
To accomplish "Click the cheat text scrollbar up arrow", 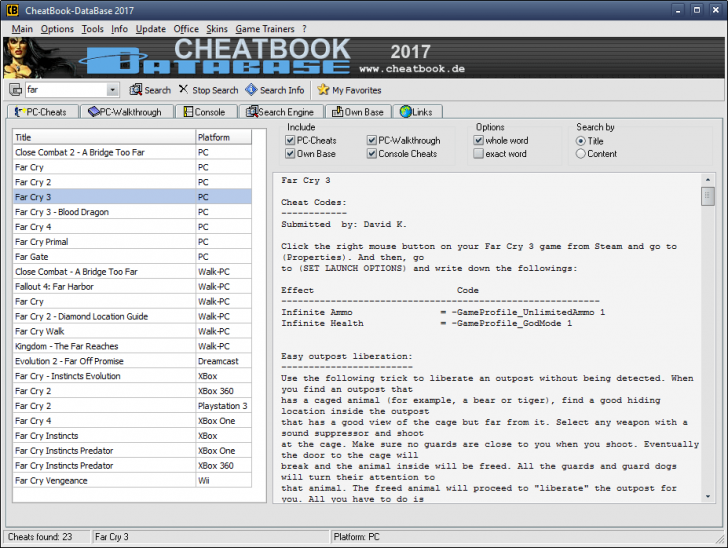I will point(708,179).
